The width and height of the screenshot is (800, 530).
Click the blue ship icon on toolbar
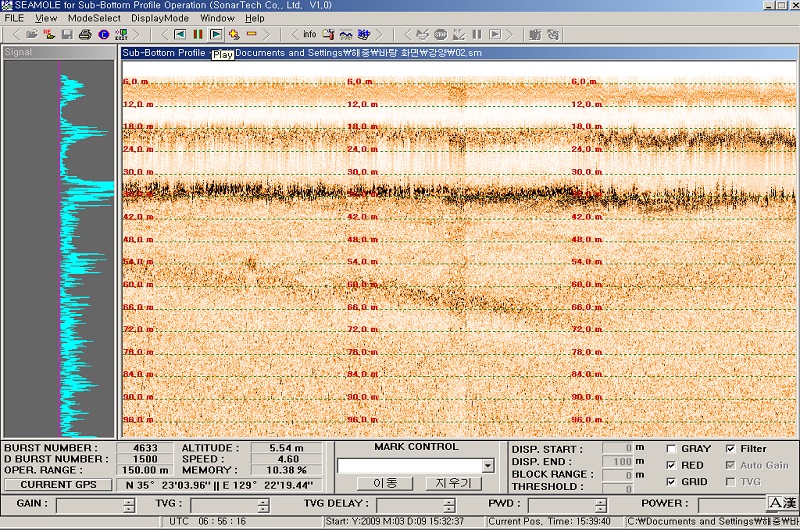pyautogui.click(x=364, y=34)
